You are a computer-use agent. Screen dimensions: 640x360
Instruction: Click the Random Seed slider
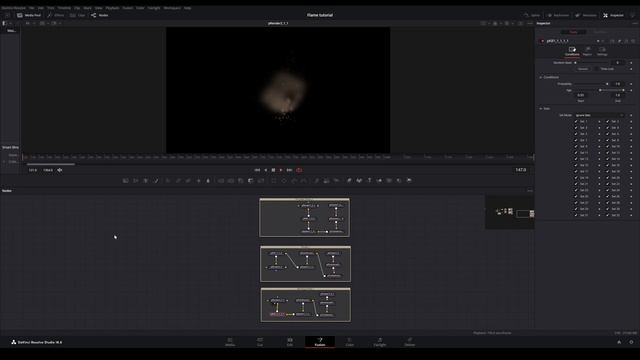tap(591, 63)
